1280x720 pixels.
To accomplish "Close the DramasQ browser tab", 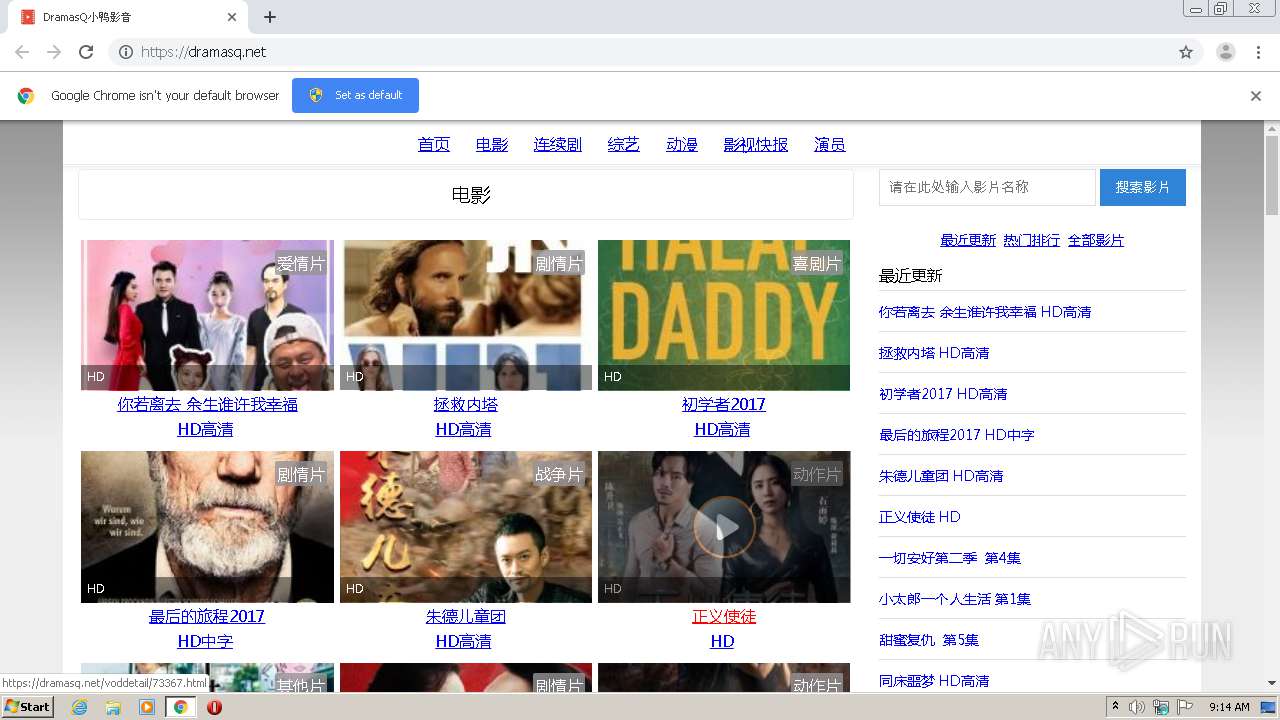I will (x=232, y=17).
